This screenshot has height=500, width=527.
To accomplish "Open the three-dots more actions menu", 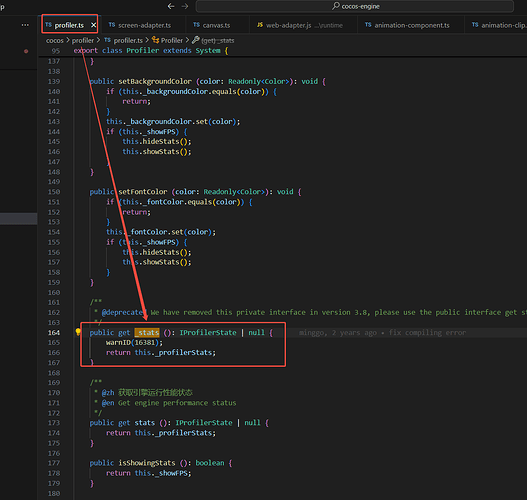I will click(x=25, y=25).
